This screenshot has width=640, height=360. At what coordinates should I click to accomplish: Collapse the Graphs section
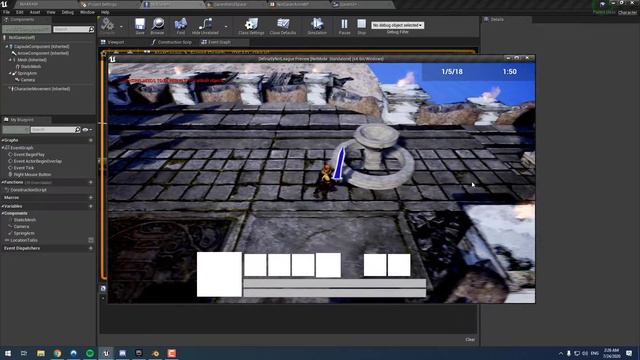[x=2, y=140]
